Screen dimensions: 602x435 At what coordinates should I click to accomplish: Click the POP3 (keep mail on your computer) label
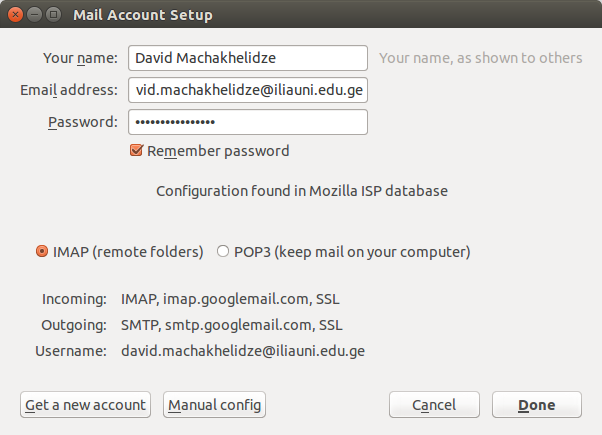click(x=352, y=252)
